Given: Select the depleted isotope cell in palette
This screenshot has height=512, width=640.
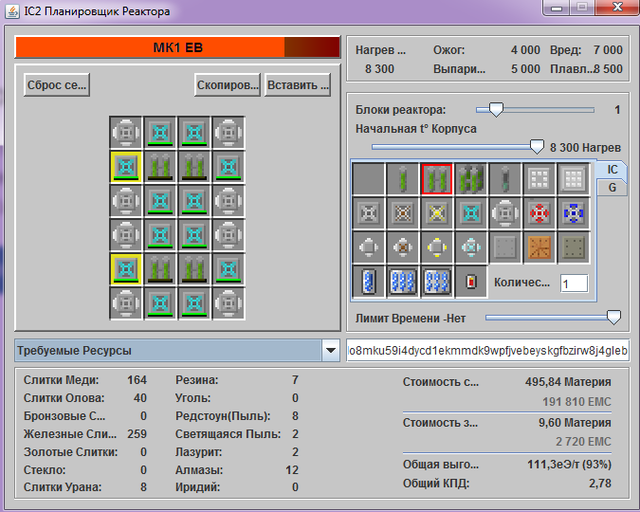Looking at the screenshot, I should coord(505,178).
